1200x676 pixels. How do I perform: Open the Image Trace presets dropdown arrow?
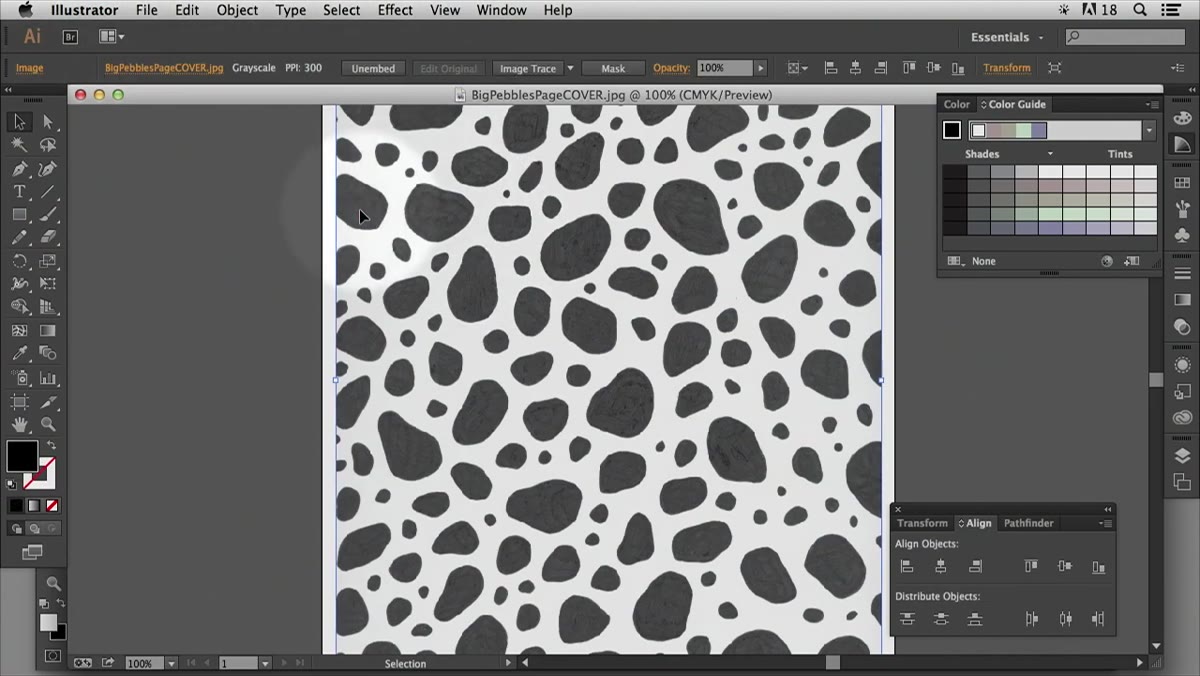click(570, 68)
